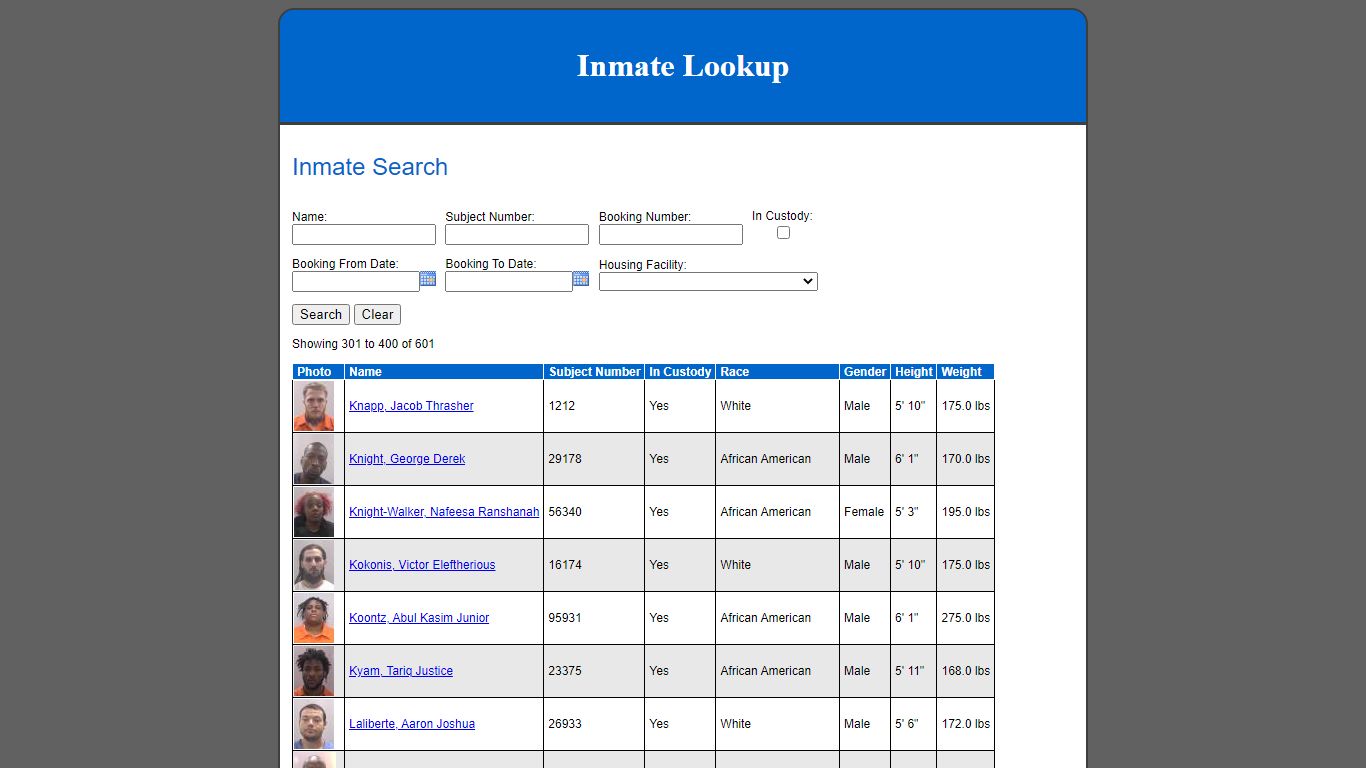Click the Clear button
The image size is (1366, 768).
coord(377,314)
